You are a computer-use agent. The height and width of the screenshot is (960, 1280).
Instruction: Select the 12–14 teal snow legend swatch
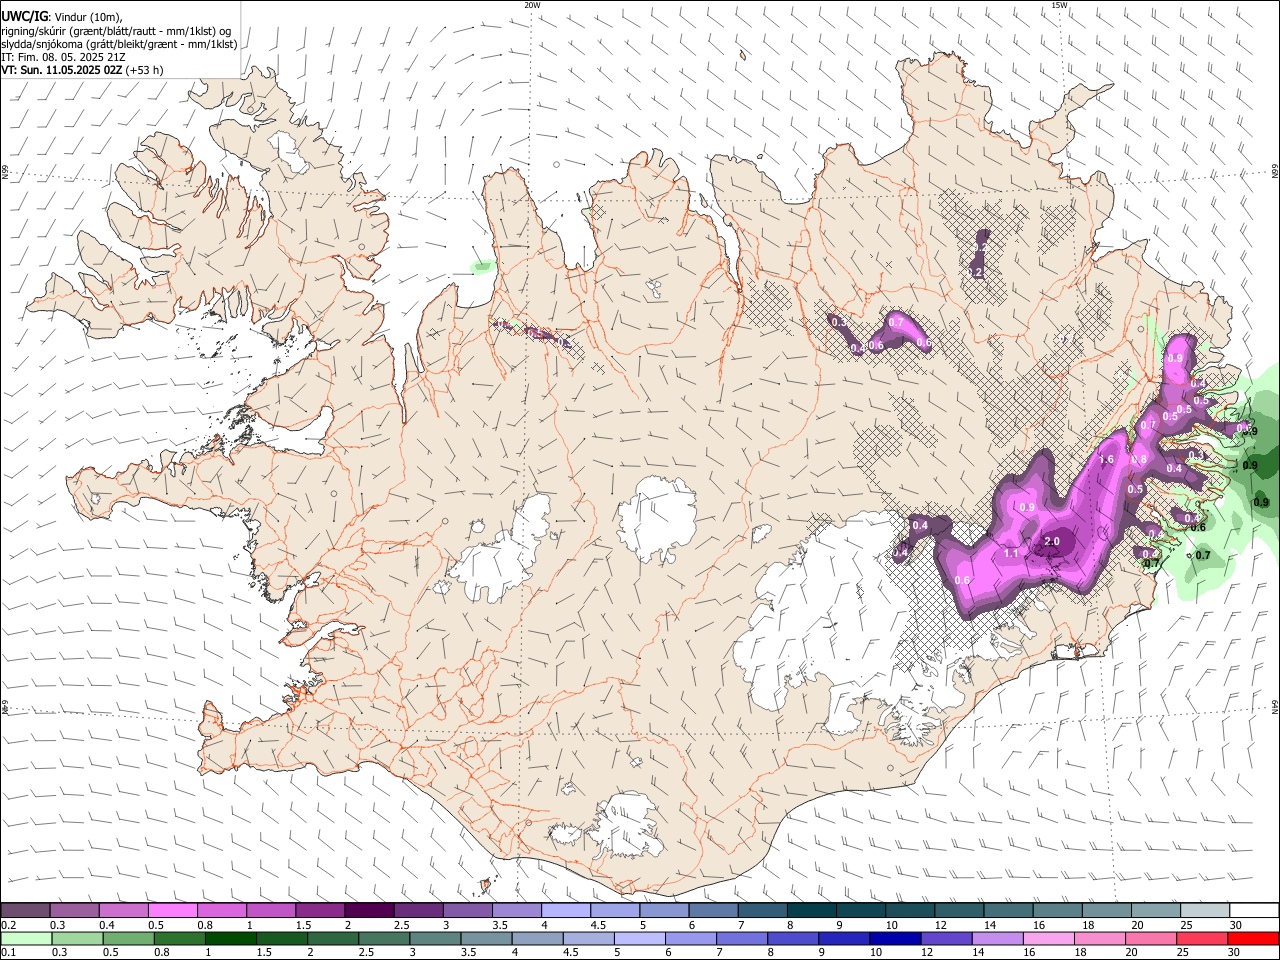[x=959, y=910]
